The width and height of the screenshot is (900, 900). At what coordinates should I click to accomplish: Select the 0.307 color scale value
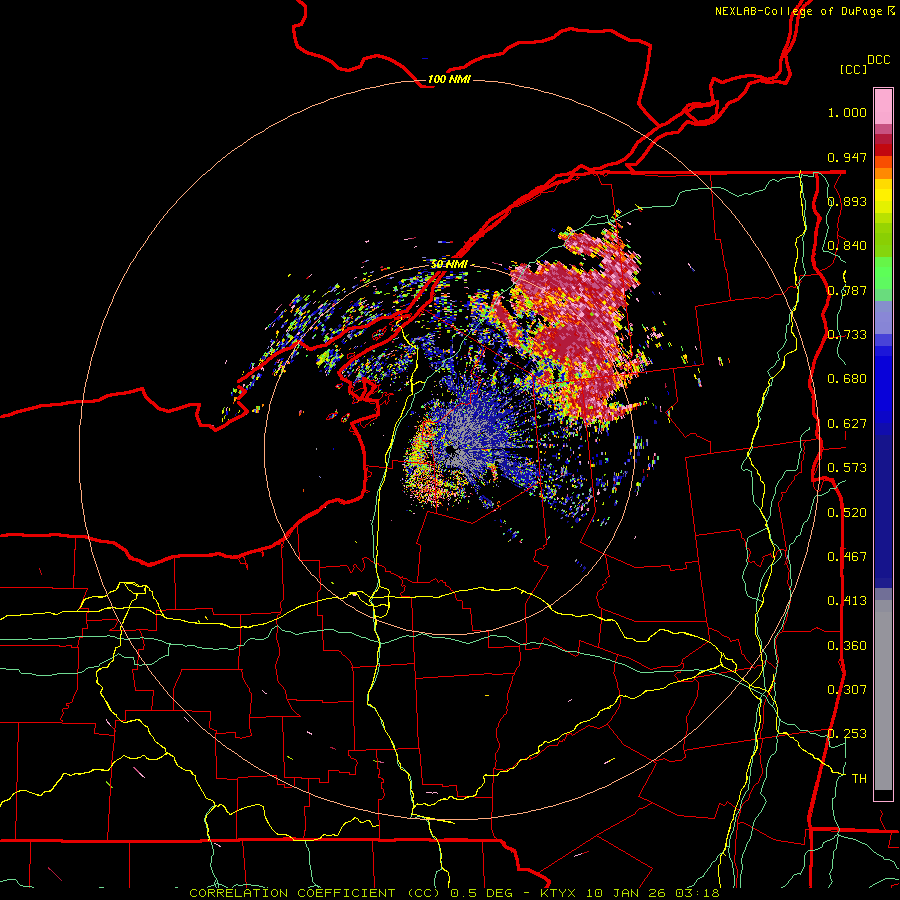pos(847,690)
